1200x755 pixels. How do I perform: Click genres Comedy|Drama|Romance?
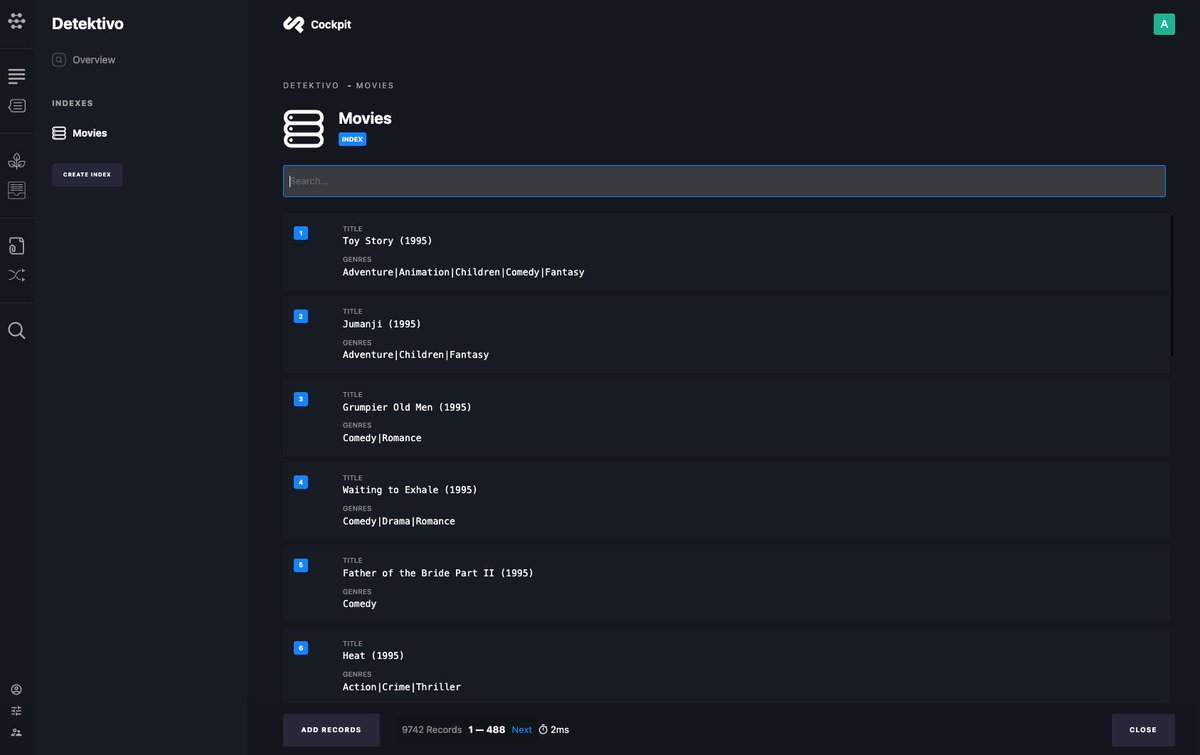tap(399, 521)
